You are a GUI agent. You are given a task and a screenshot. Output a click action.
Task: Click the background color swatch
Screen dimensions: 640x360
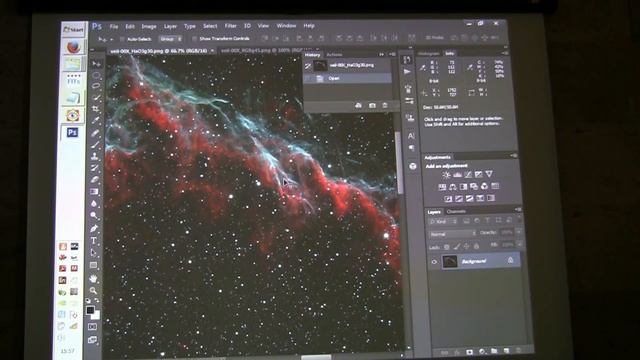[96, 316]
